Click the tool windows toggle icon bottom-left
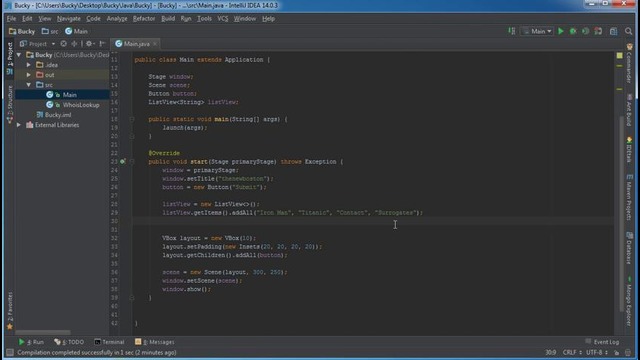The width and height of the screenshot is (640, 360). click(9, 352)
